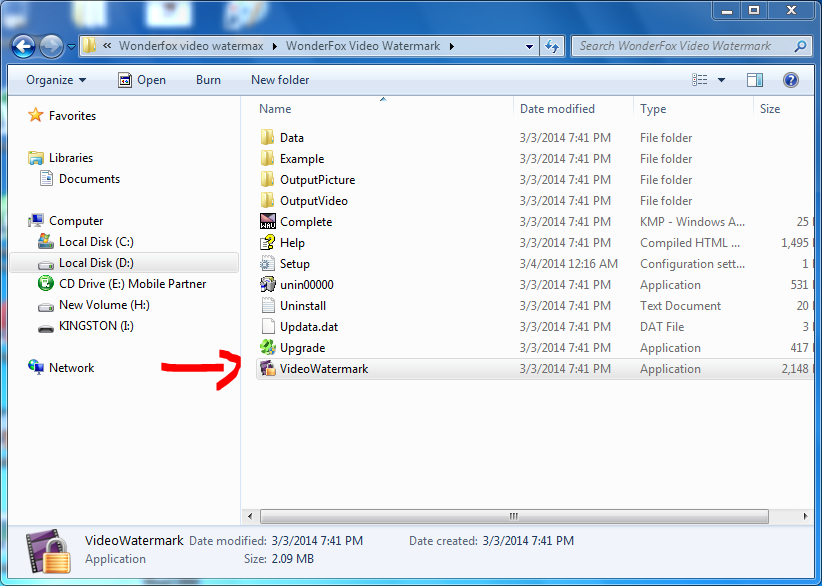Viewport: 822px width, 586px height.
Task: Select Computer in the navigation pane
Action: [x=75, y=221]
